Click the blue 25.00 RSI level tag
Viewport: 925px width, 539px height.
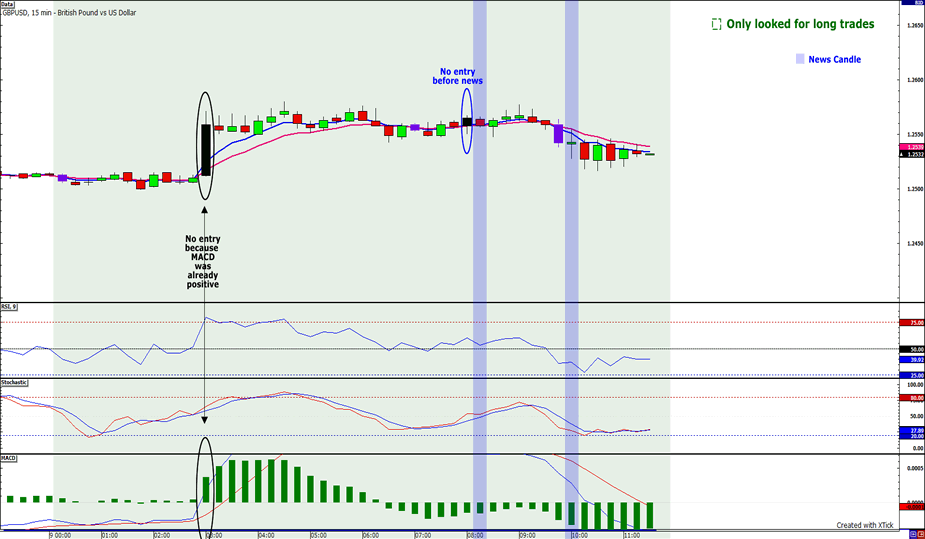point(912,375)
